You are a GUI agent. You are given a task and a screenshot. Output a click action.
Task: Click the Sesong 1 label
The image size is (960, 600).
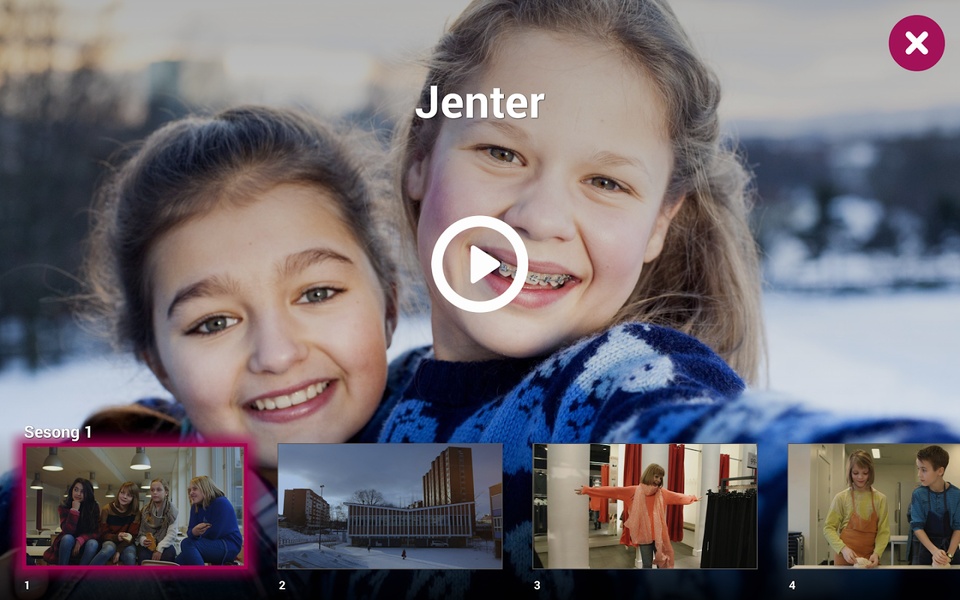58,432
